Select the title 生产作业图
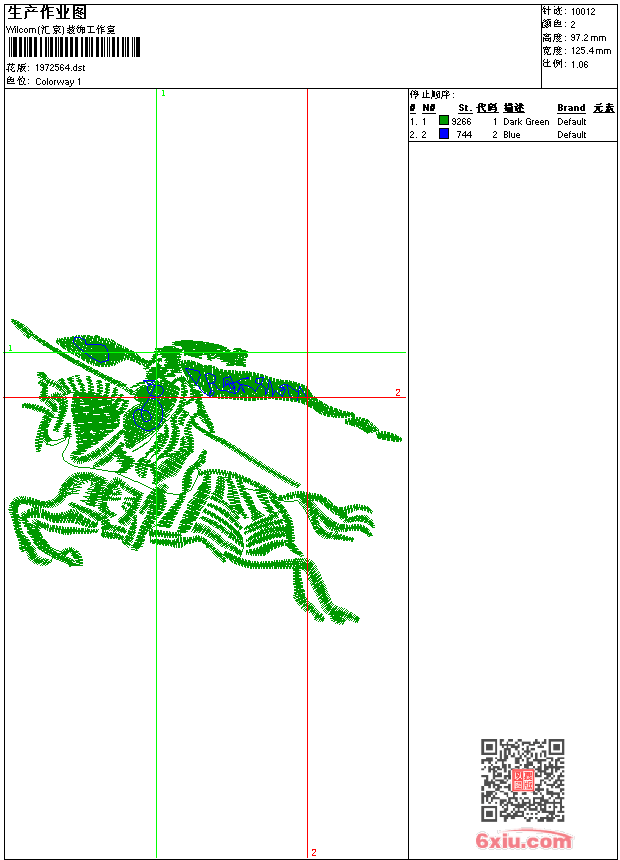Screen dimensions: 620x860 coord(47,12)
